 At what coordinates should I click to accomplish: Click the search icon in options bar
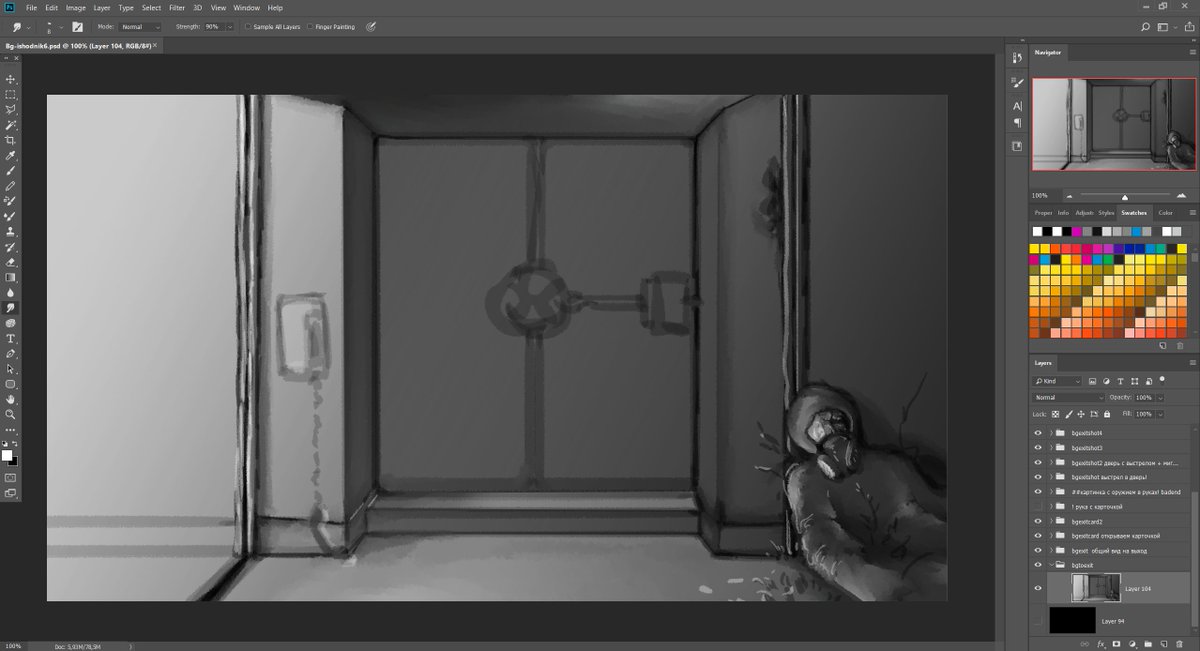click(1146, 27)
